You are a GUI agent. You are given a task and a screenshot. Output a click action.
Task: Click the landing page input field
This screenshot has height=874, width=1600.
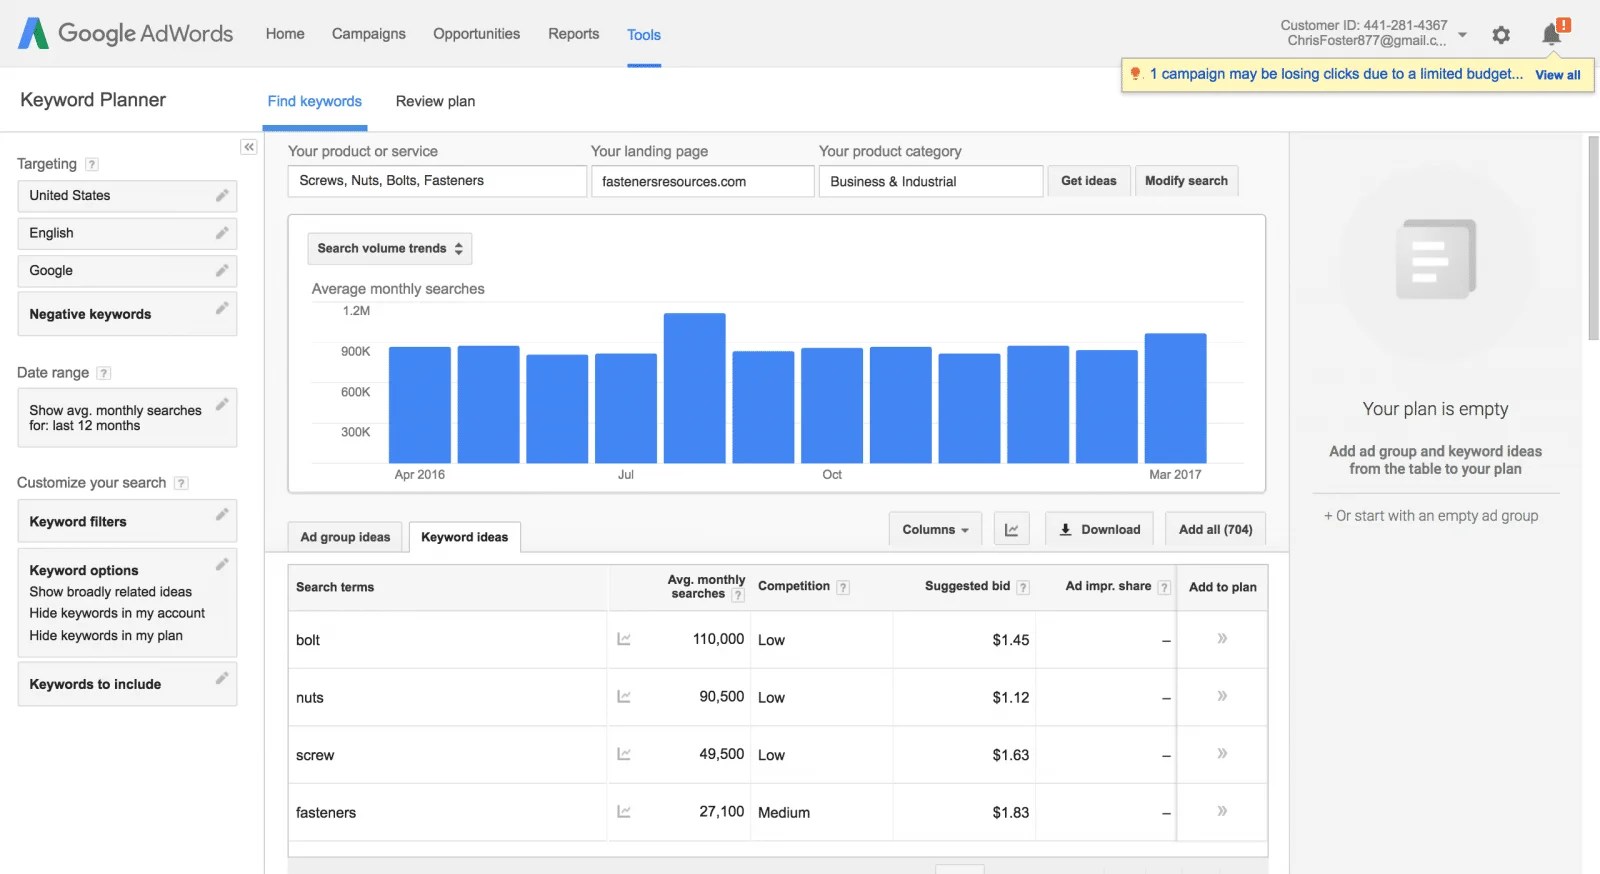pos(702,181)
